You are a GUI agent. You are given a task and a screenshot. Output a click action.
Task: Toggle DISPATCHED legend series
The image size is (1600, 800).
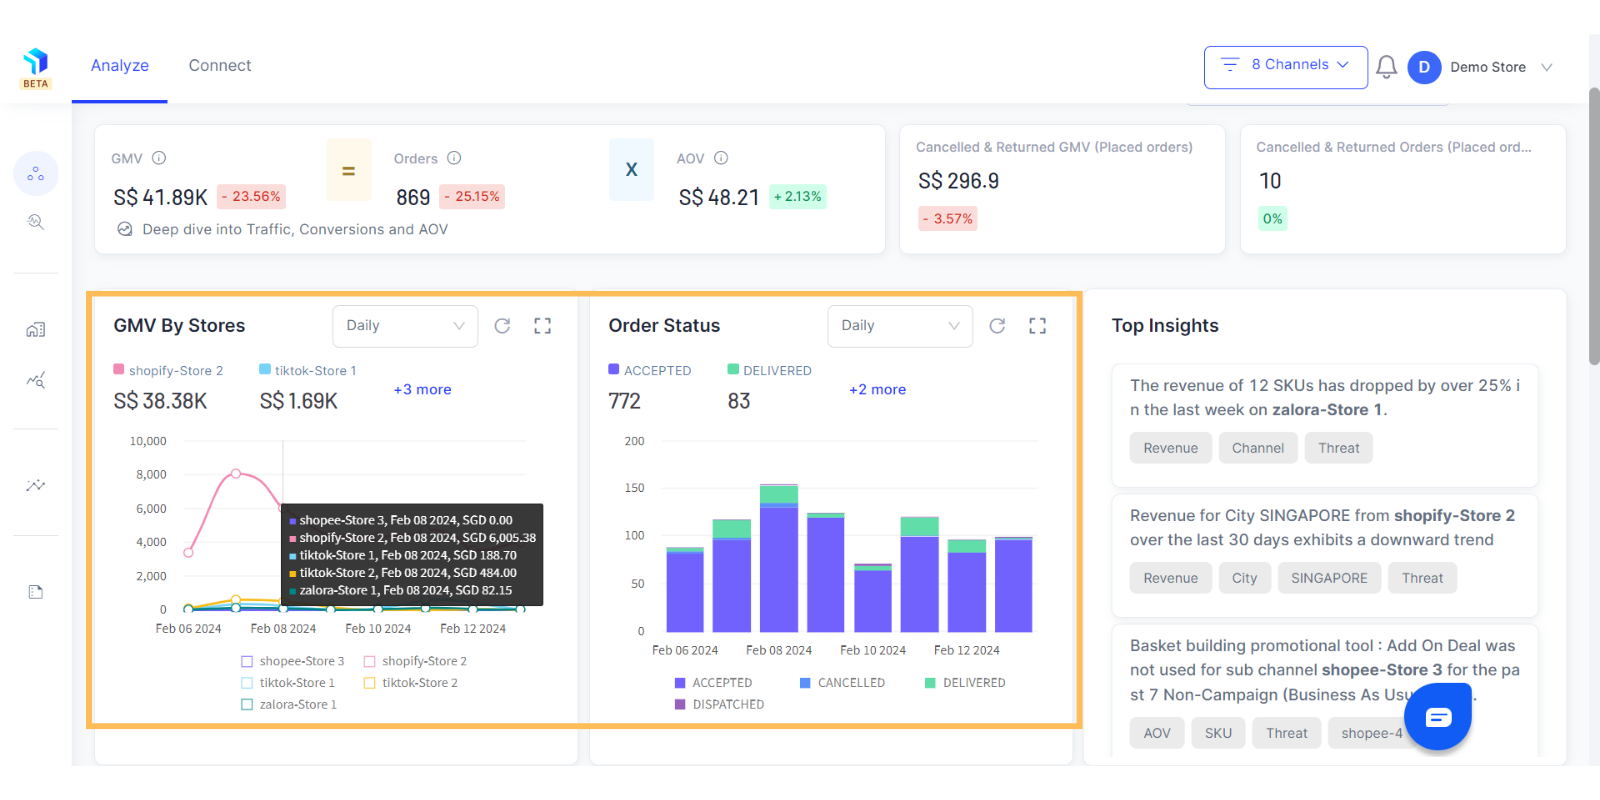tap(719, 705)
